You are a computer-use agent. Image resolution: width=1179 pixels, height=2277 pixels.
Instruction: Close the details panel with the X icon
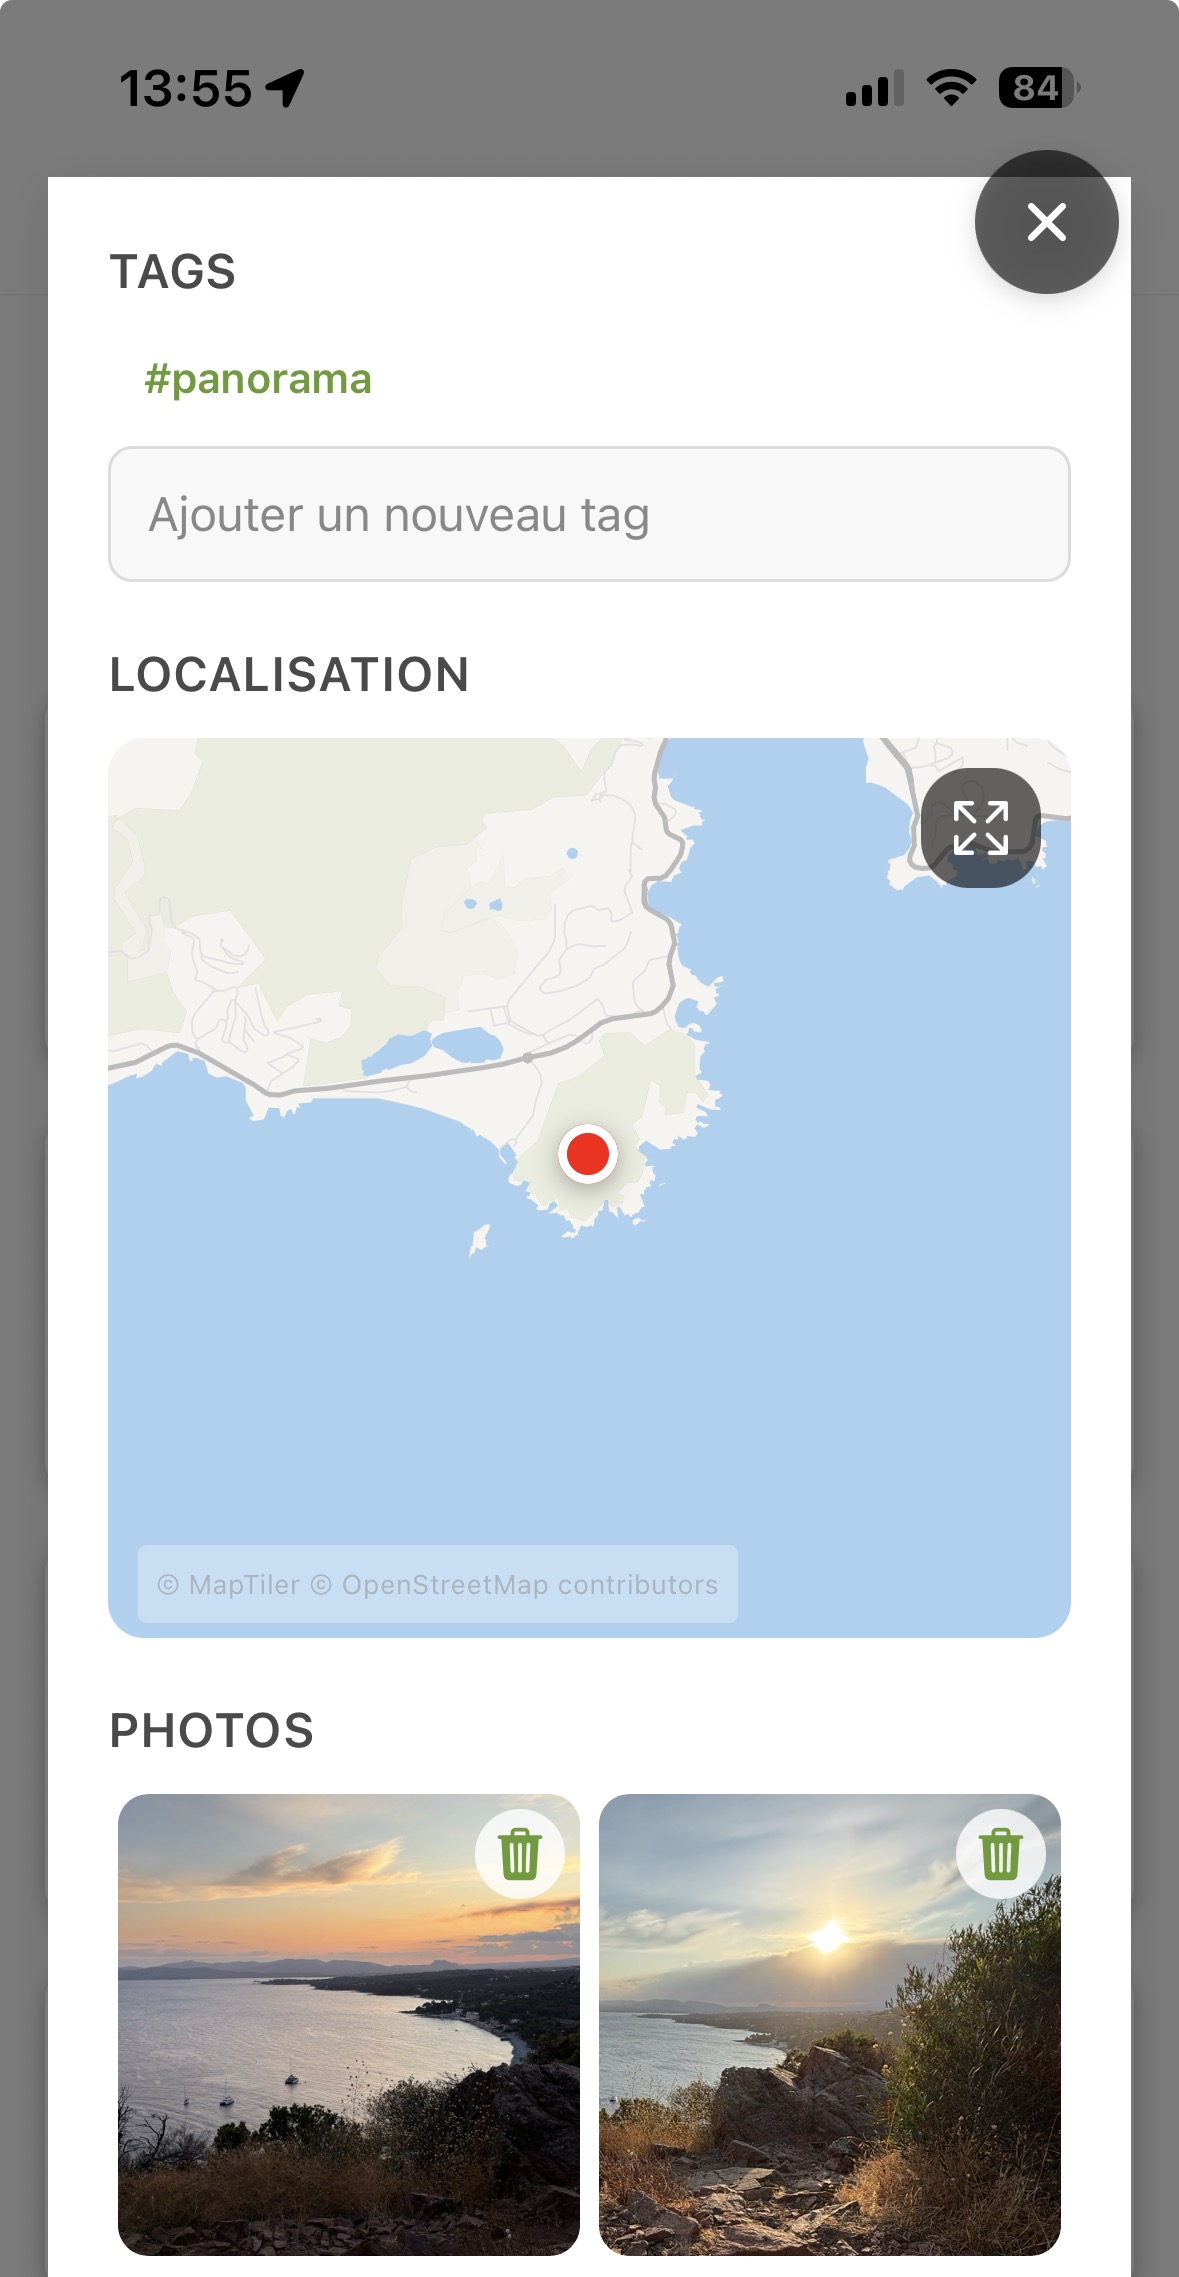pos(1047,223)
